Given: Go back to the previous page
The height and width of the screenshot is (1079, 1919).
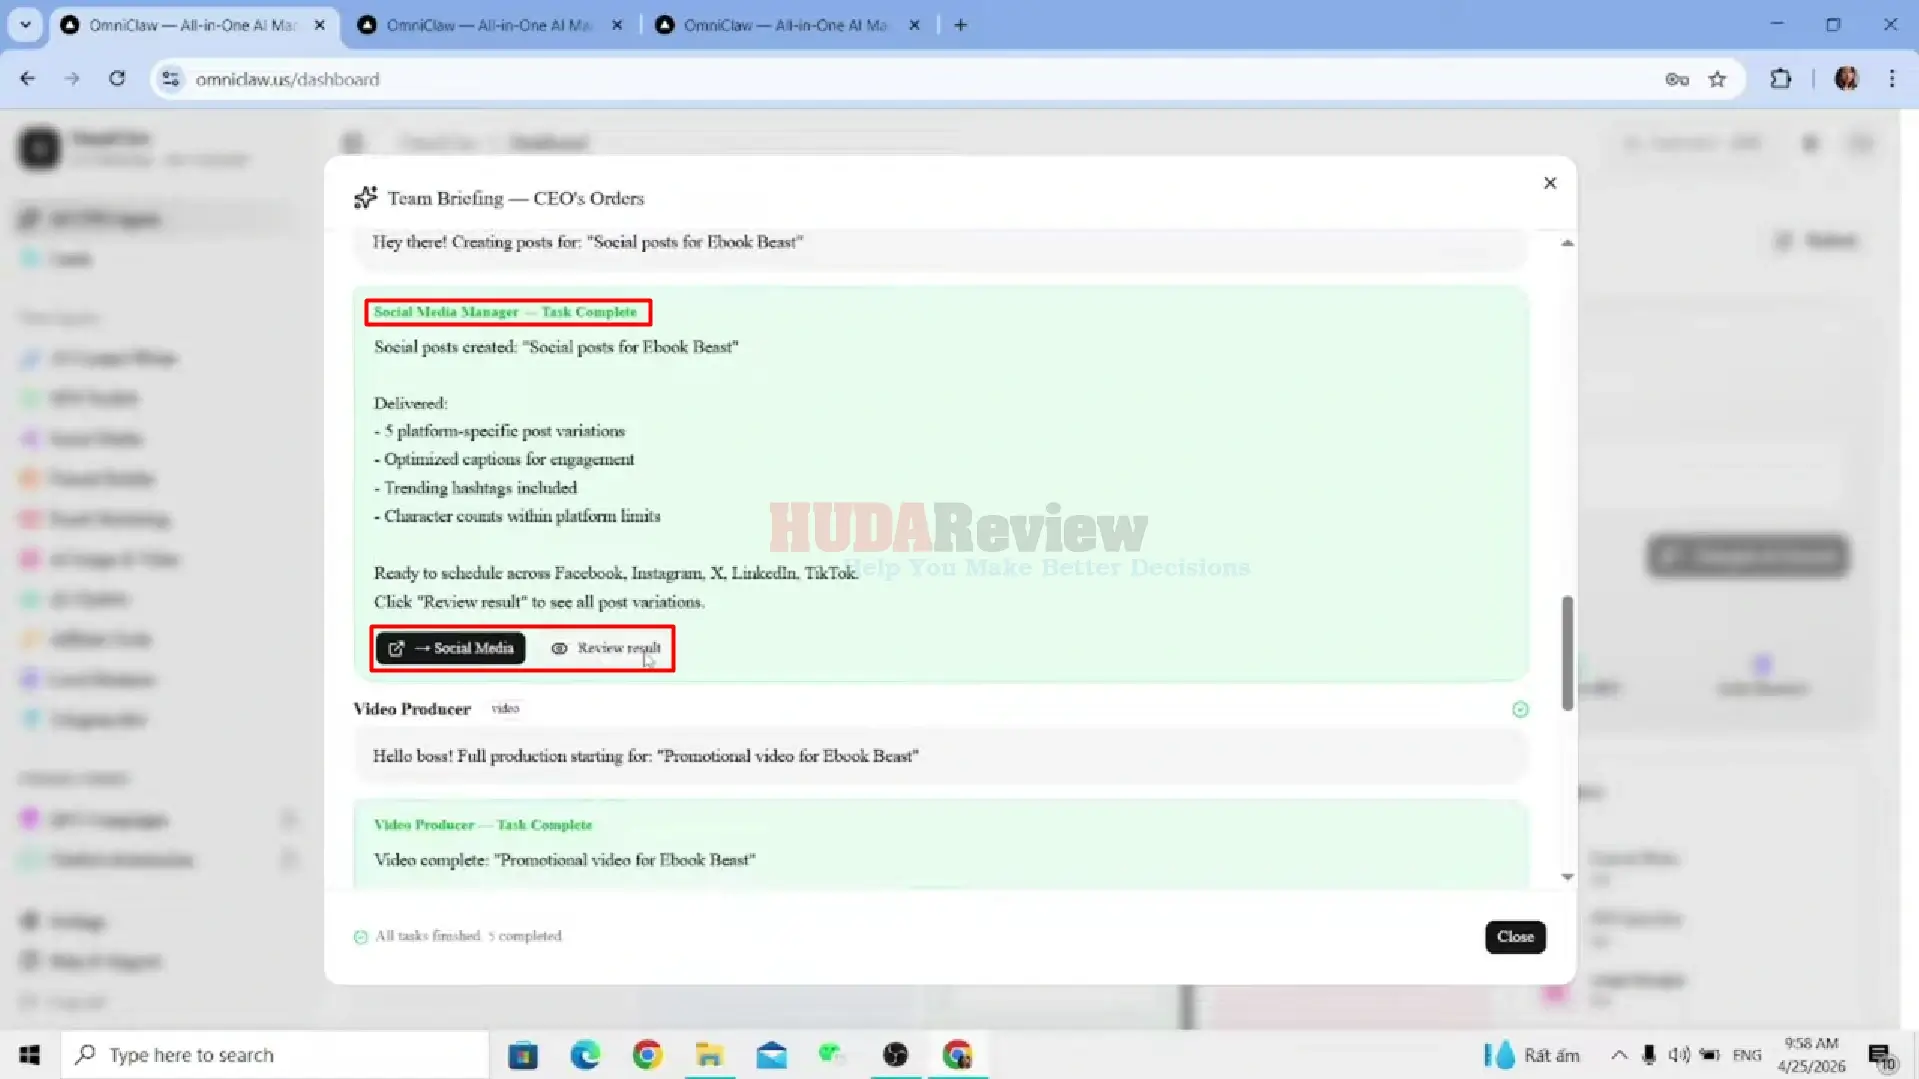Looking at the screenshot, I should click(x=28, y=79).
